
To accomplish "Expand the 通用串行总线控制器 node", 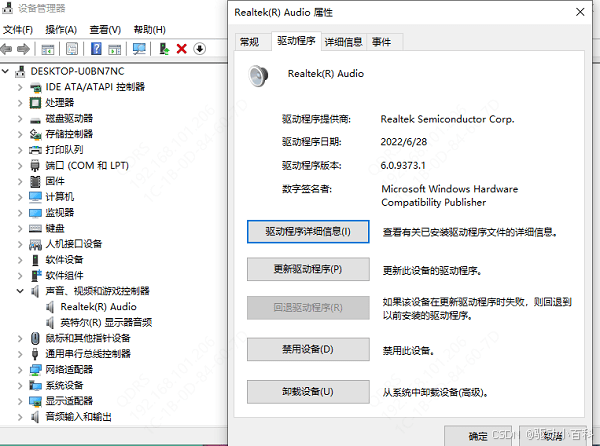I will [x=20, y=354].
